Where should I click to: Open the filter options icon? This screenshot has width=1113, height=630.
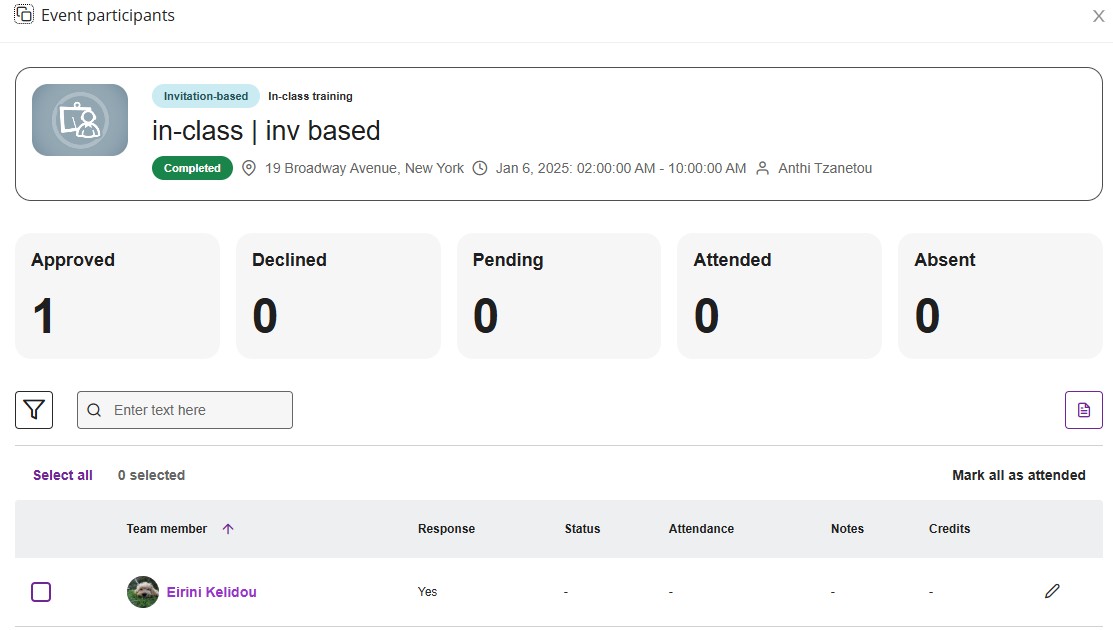(34, 410)
